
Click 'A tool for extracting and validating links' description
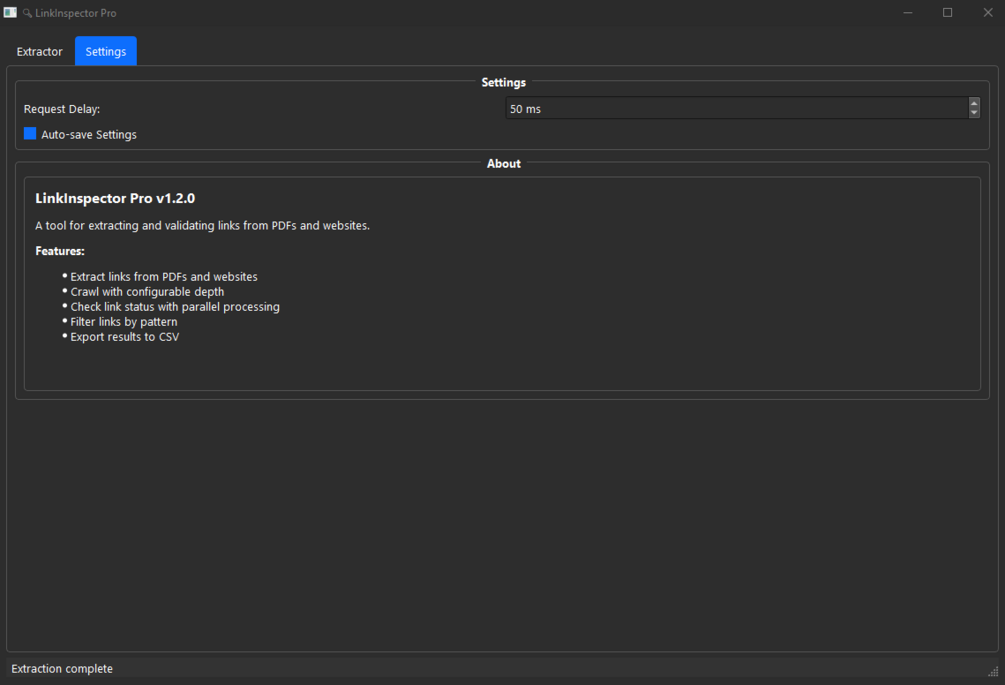coord(203,226)
